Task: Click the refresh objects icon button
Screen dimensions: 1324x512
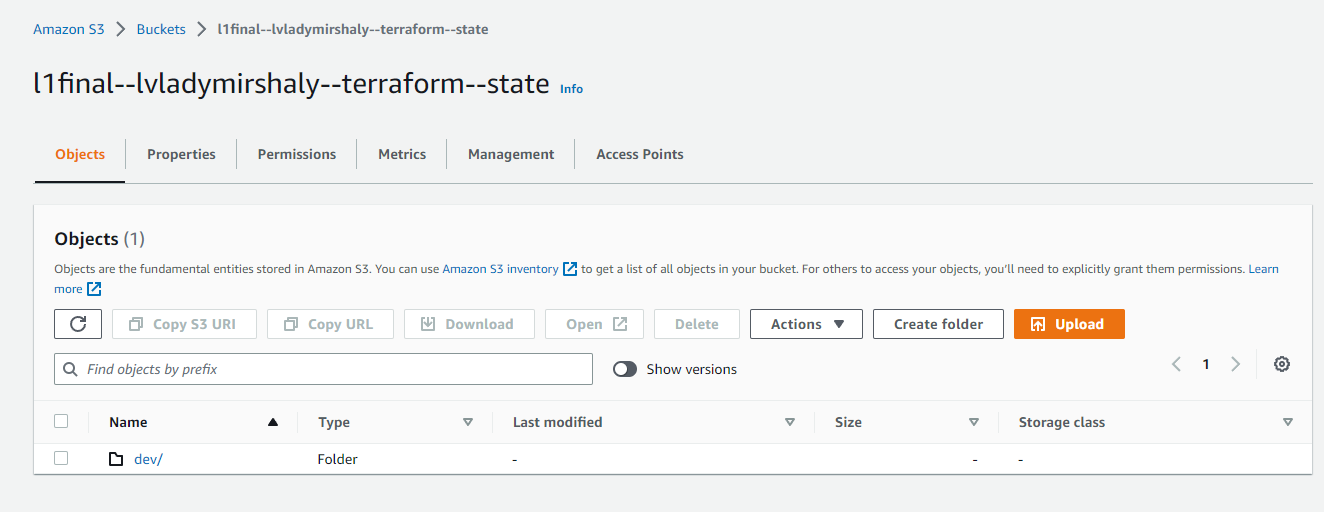Action: tap(78, 324)
